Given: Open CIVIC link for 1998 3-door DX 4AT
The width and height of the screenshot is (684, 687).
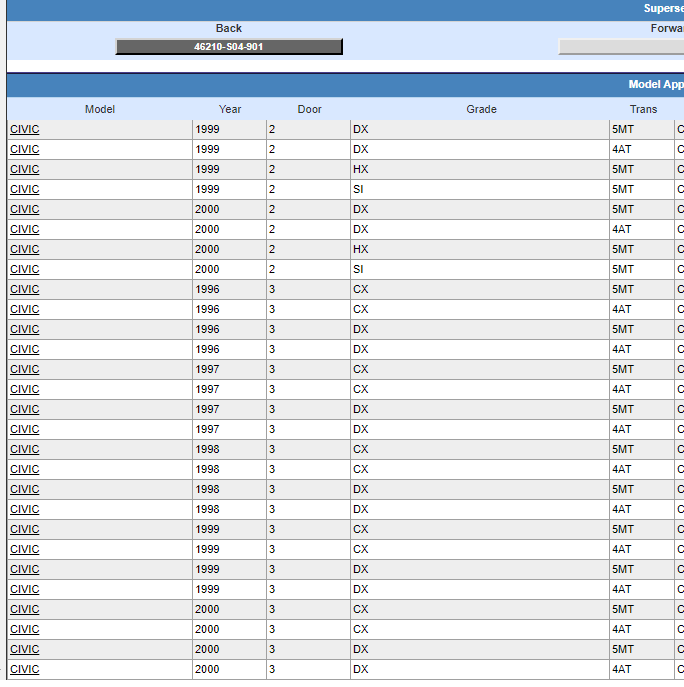Looking at the screenshot, I should [x=25, y=509].
